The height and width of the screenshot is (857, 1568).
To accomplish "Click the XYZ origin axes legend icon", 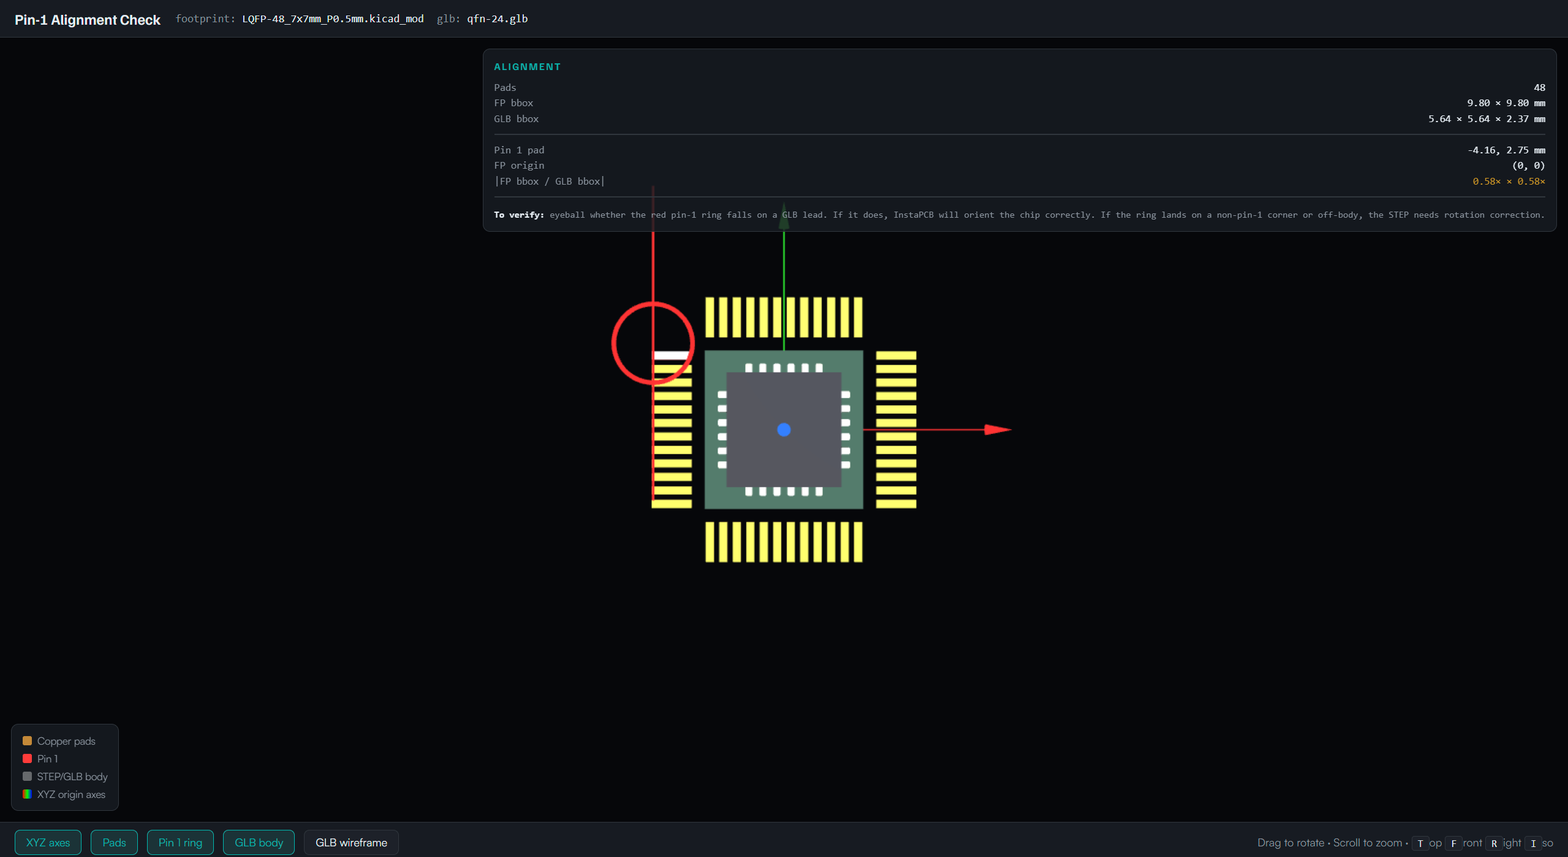I will click(27, 794).
